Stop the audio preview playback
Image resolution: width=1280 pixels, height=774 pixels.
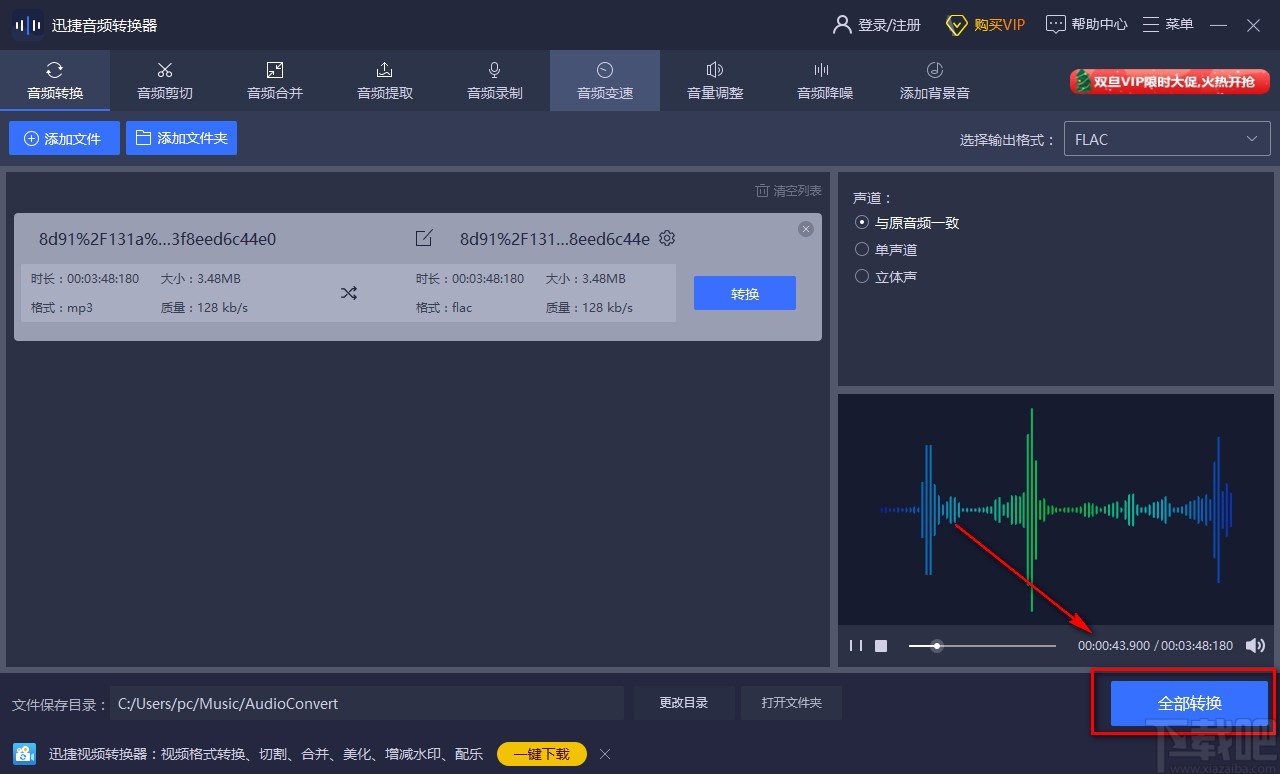click(881, 645)
